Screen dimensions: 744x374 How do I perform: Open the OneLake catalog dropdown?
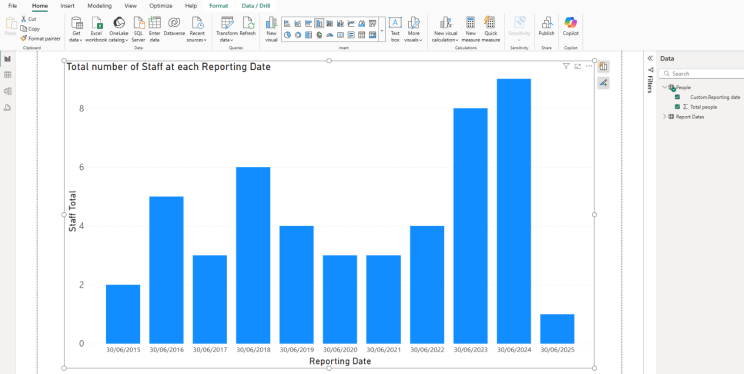point(119,29)
